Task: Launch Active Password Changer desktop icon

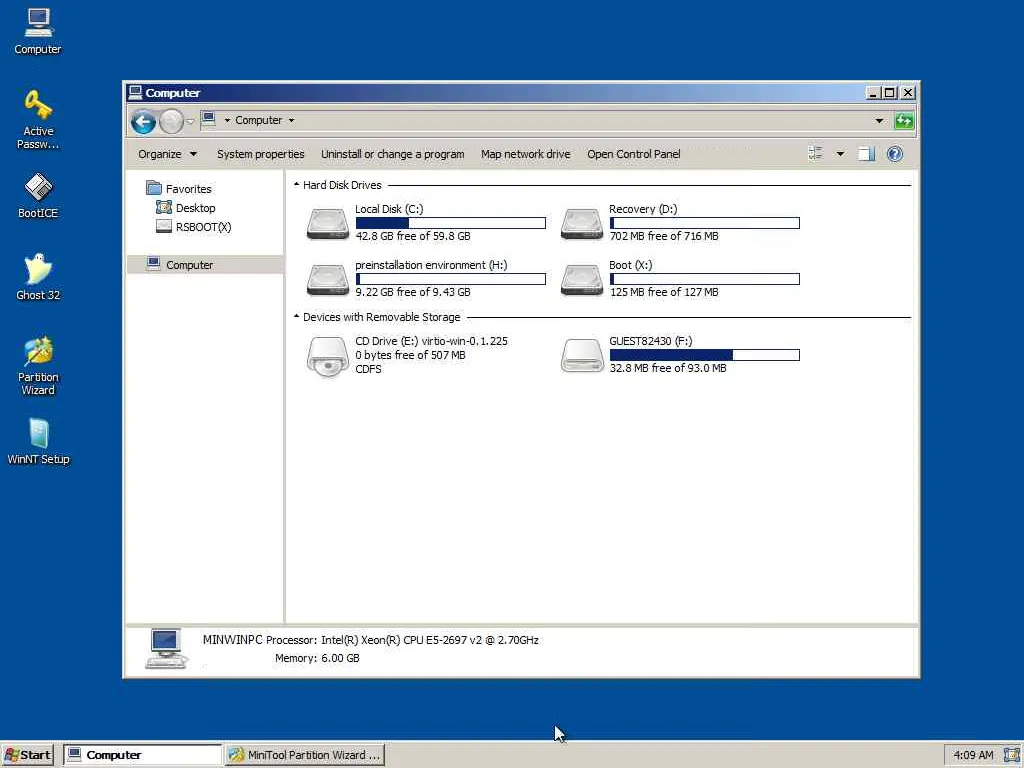Action: pyautogui.click(x=38, y=119)
